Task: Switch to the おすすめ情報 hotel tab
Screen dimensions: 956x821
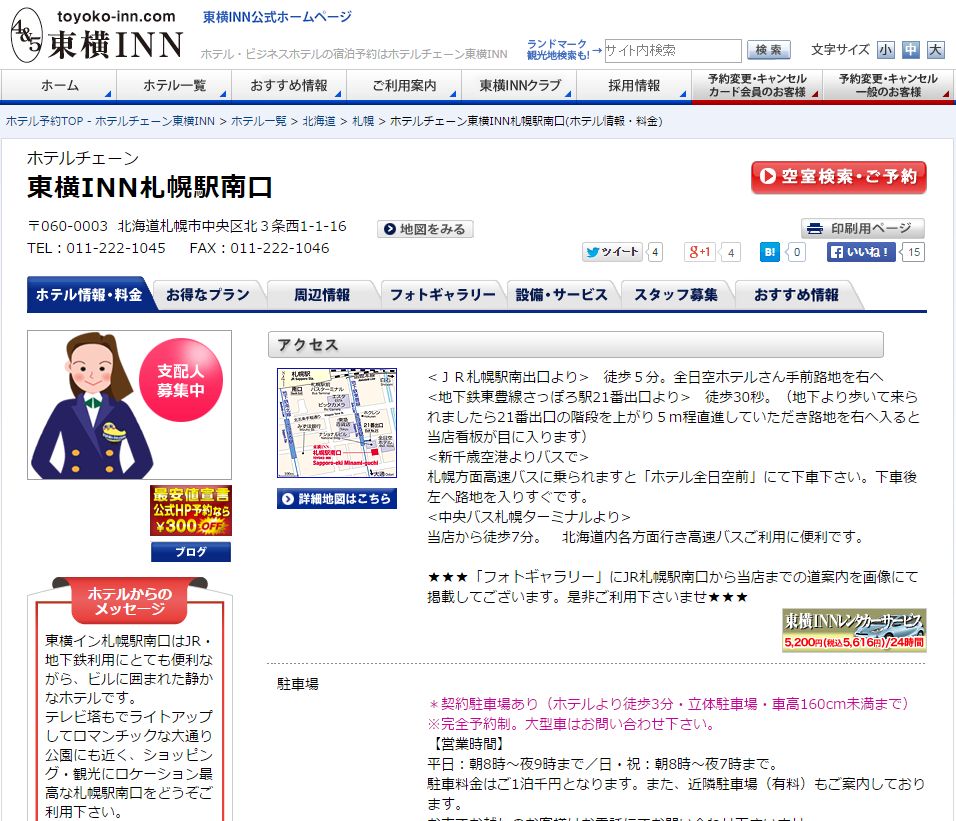Action: (x=796, y=295)
